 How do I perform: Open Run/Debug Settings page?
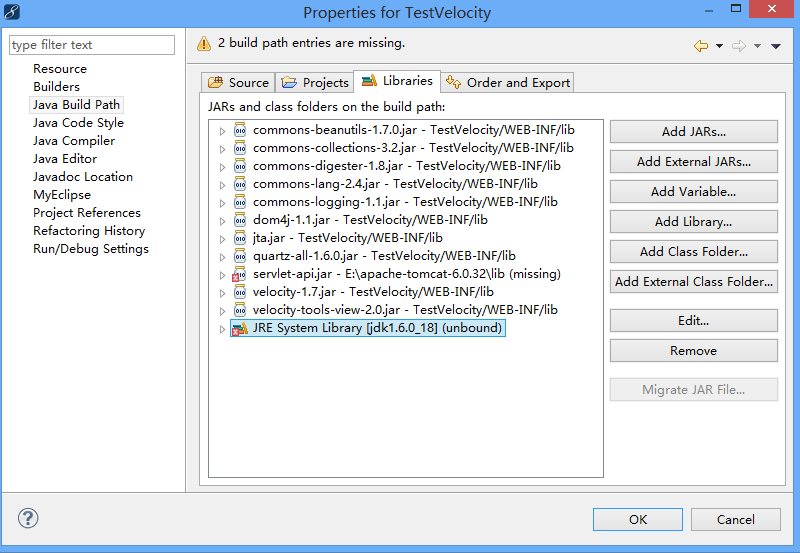(91, 249)
